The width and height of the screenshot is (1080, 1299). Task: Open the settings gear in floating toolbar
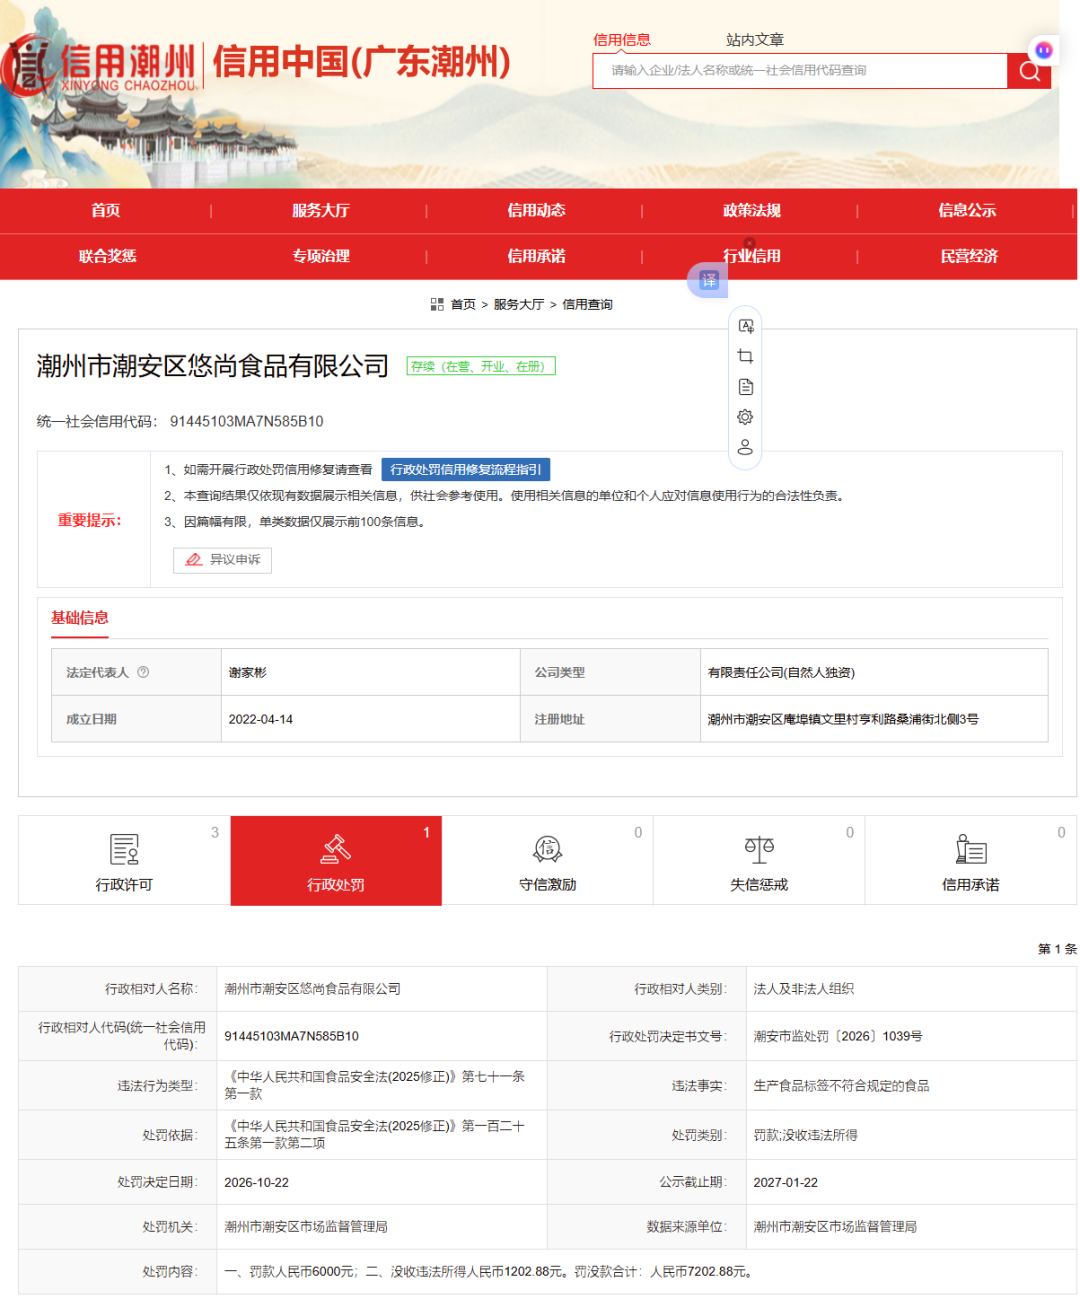(x=746, y=417)
